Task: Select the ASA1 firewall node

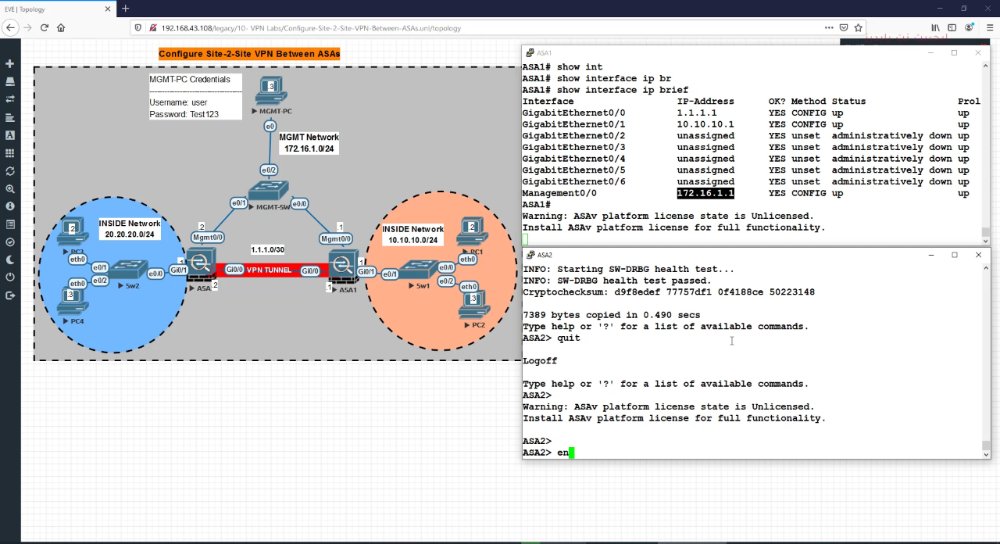Action: [x=342, y=267]
